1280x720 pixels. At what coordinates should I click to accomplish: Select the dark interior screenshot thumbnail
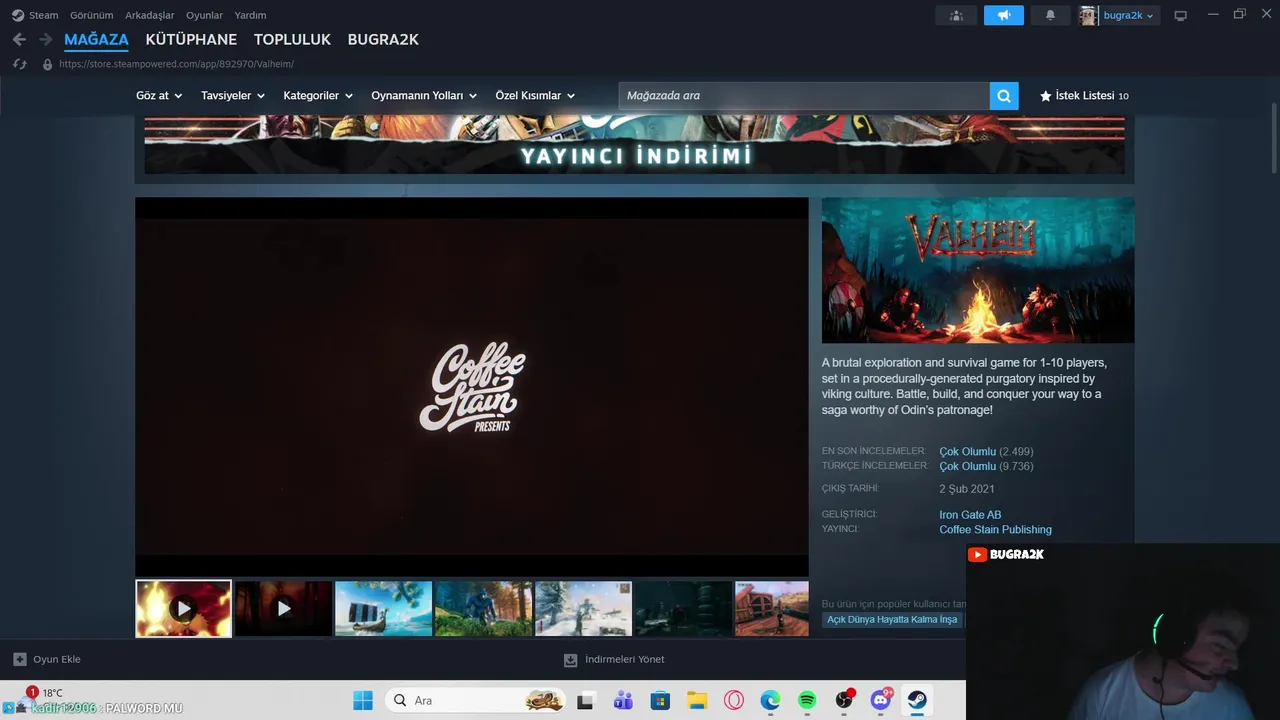684,608
